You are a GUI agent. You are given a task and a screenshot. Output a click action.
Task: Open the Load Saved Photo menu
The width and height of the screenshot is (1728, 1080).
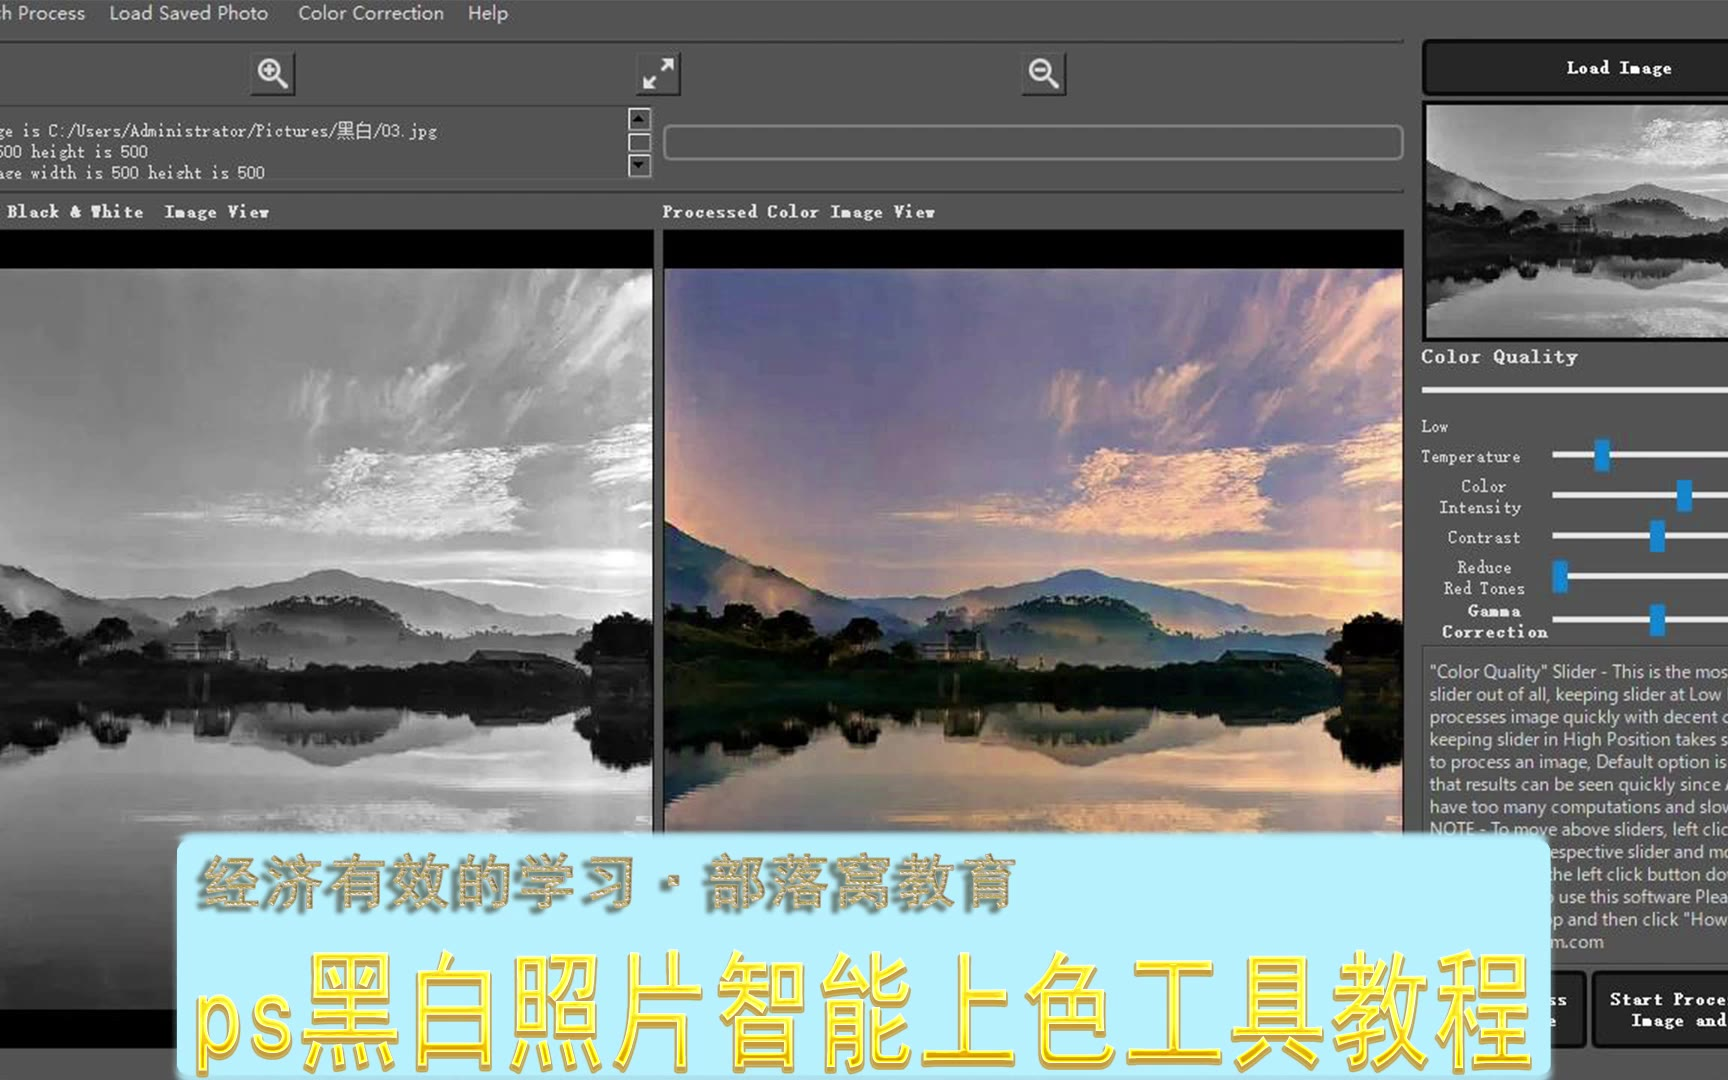tap(189, 13)
